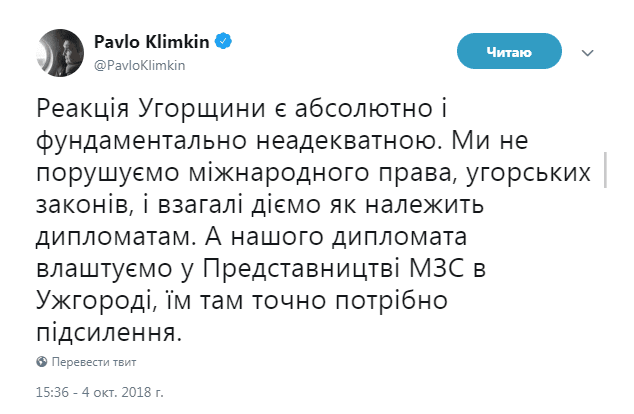
Task: Open the "Pavlo Klimkin" display name link
Action: pos(152,42)
